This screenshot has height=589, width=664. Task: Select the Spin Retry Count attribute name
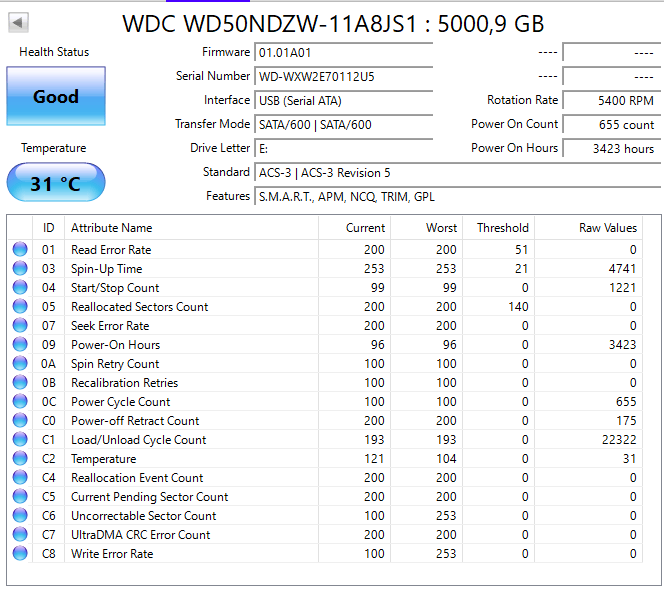115,364
